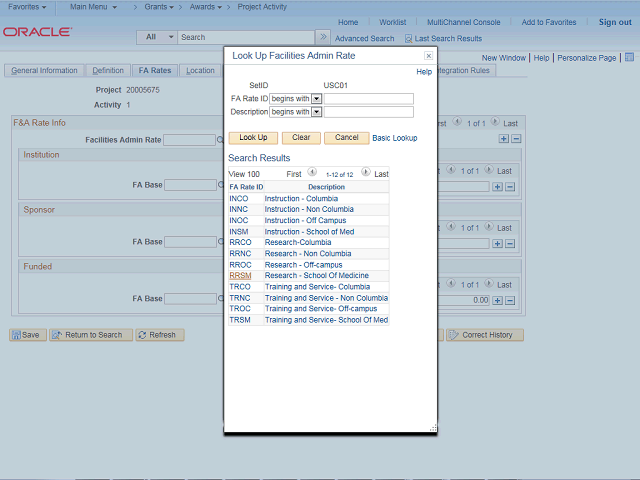640x480 pixels.
Task: Select FA Rate ID TROC
Action: (240, 309)
